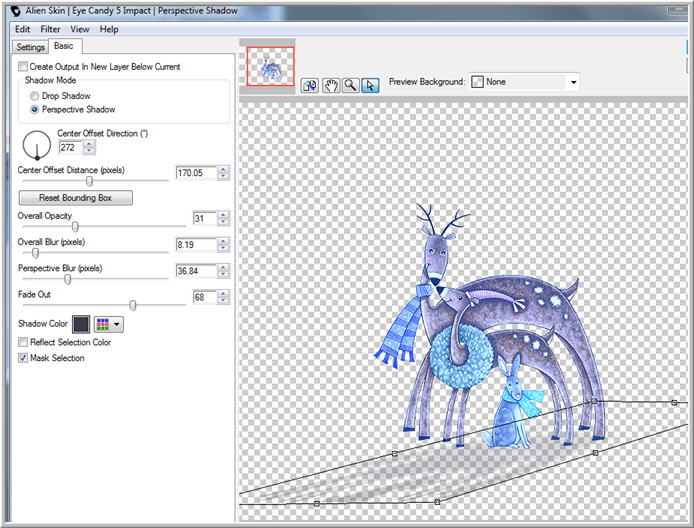Click the Center Offset Distance stepper arrows
The image size is (694, 528).
pos(223,173)
